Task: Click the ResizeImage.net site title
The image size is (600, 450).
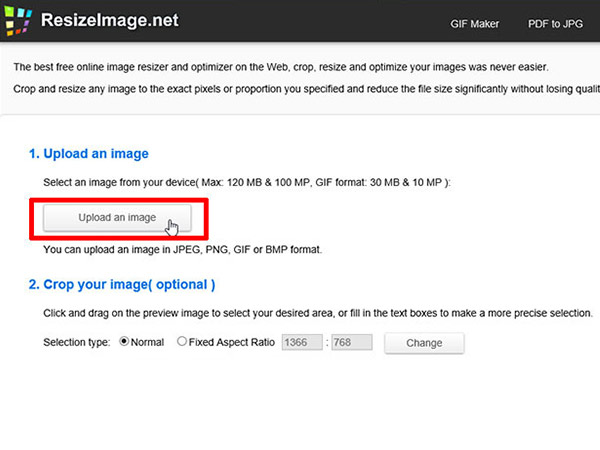Action: pos(110,20)
